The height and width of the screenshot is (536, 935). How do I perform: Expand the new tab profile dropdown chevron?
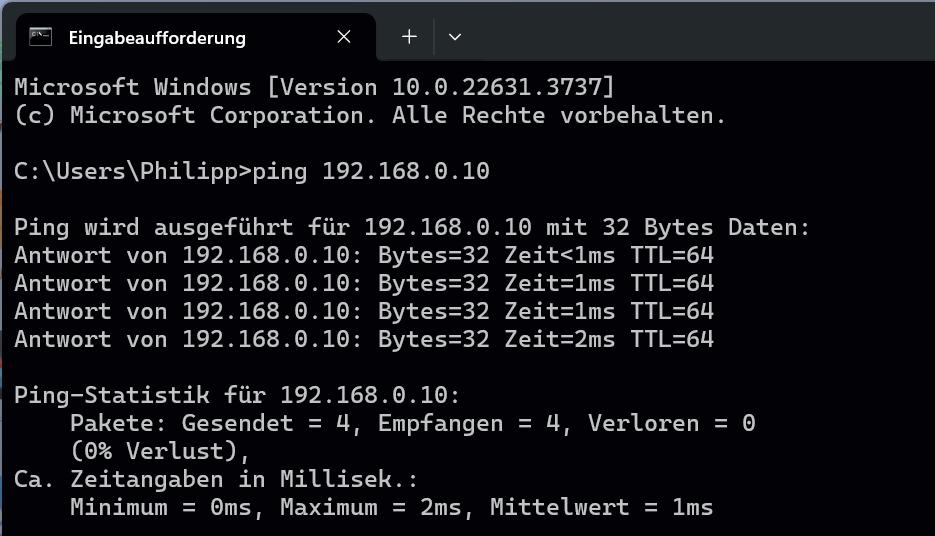click(454, 37)
